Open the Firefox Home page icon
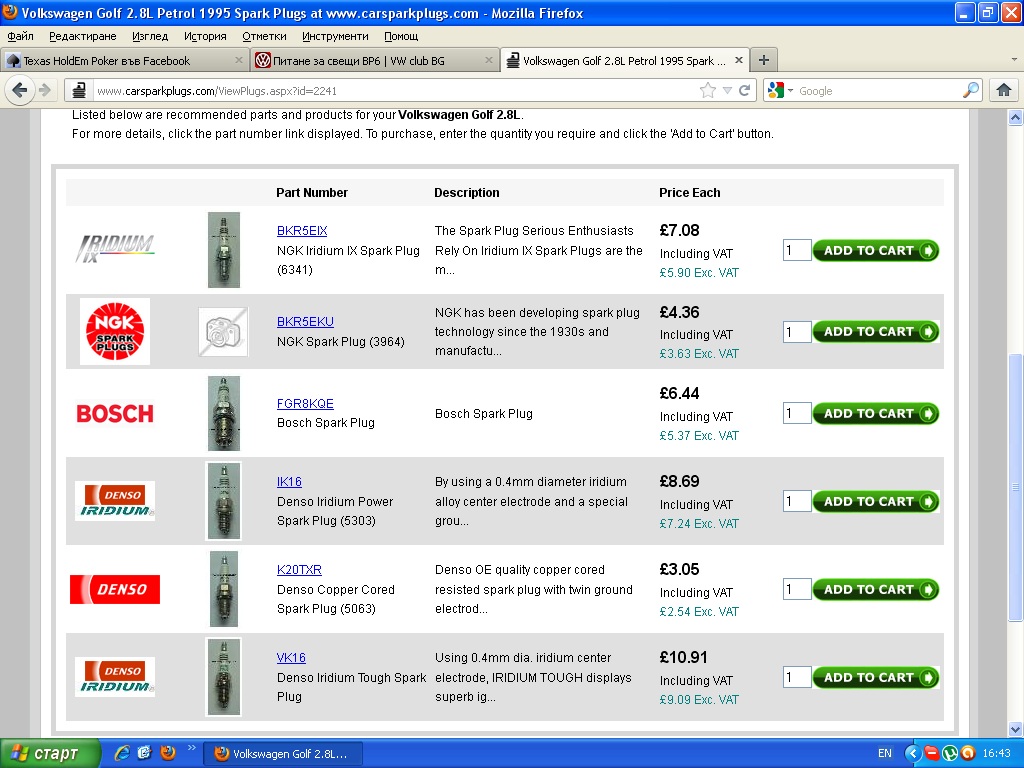Screen dimensions: 1024x768 click(x=1003, y=91)
